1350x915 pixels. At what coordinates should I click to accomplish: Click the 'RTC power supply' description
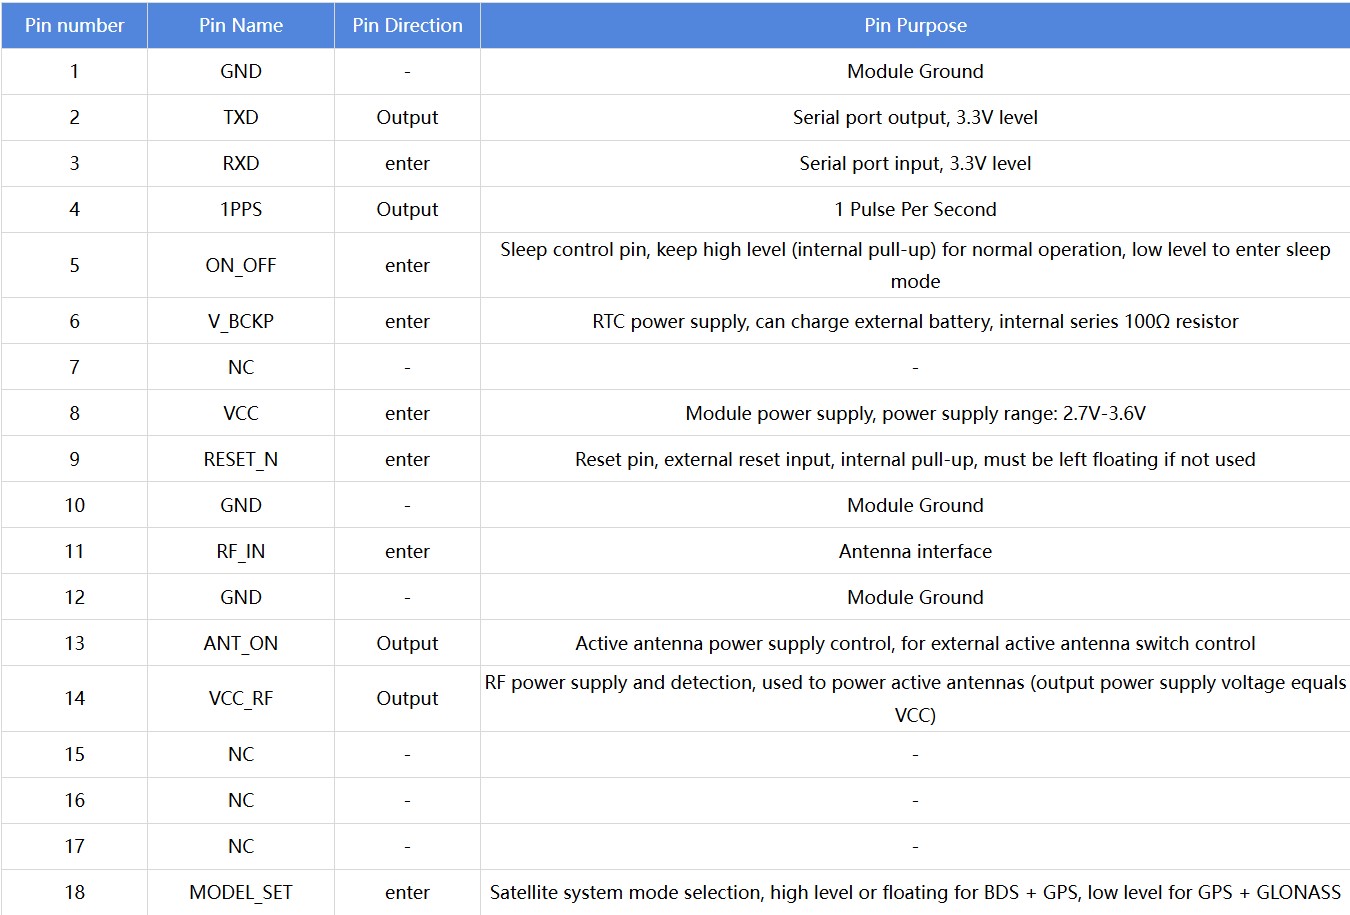(915, 321)
